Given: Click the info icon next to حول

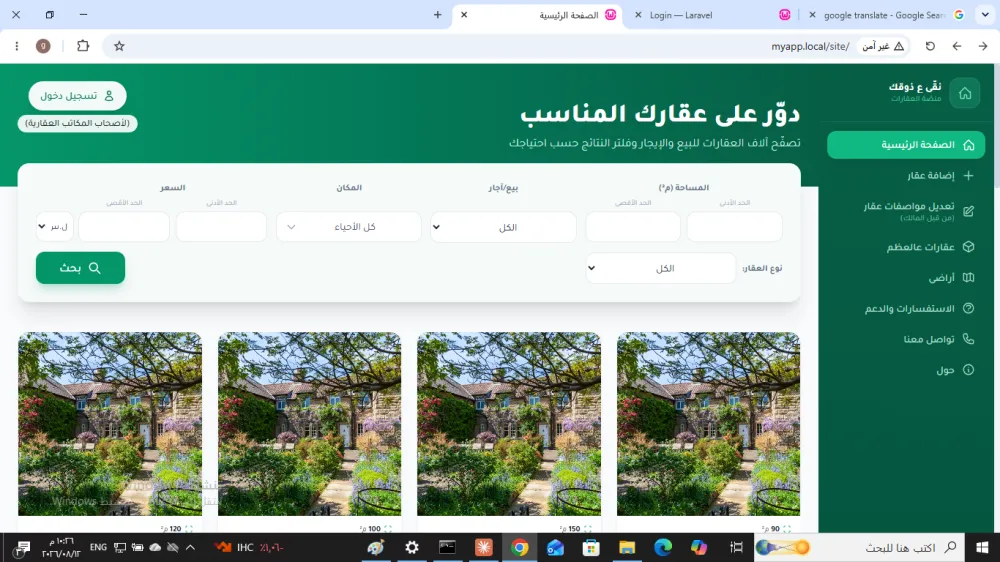Looking at the screenshot, I should pyautogui.click(x=968, y=370).
